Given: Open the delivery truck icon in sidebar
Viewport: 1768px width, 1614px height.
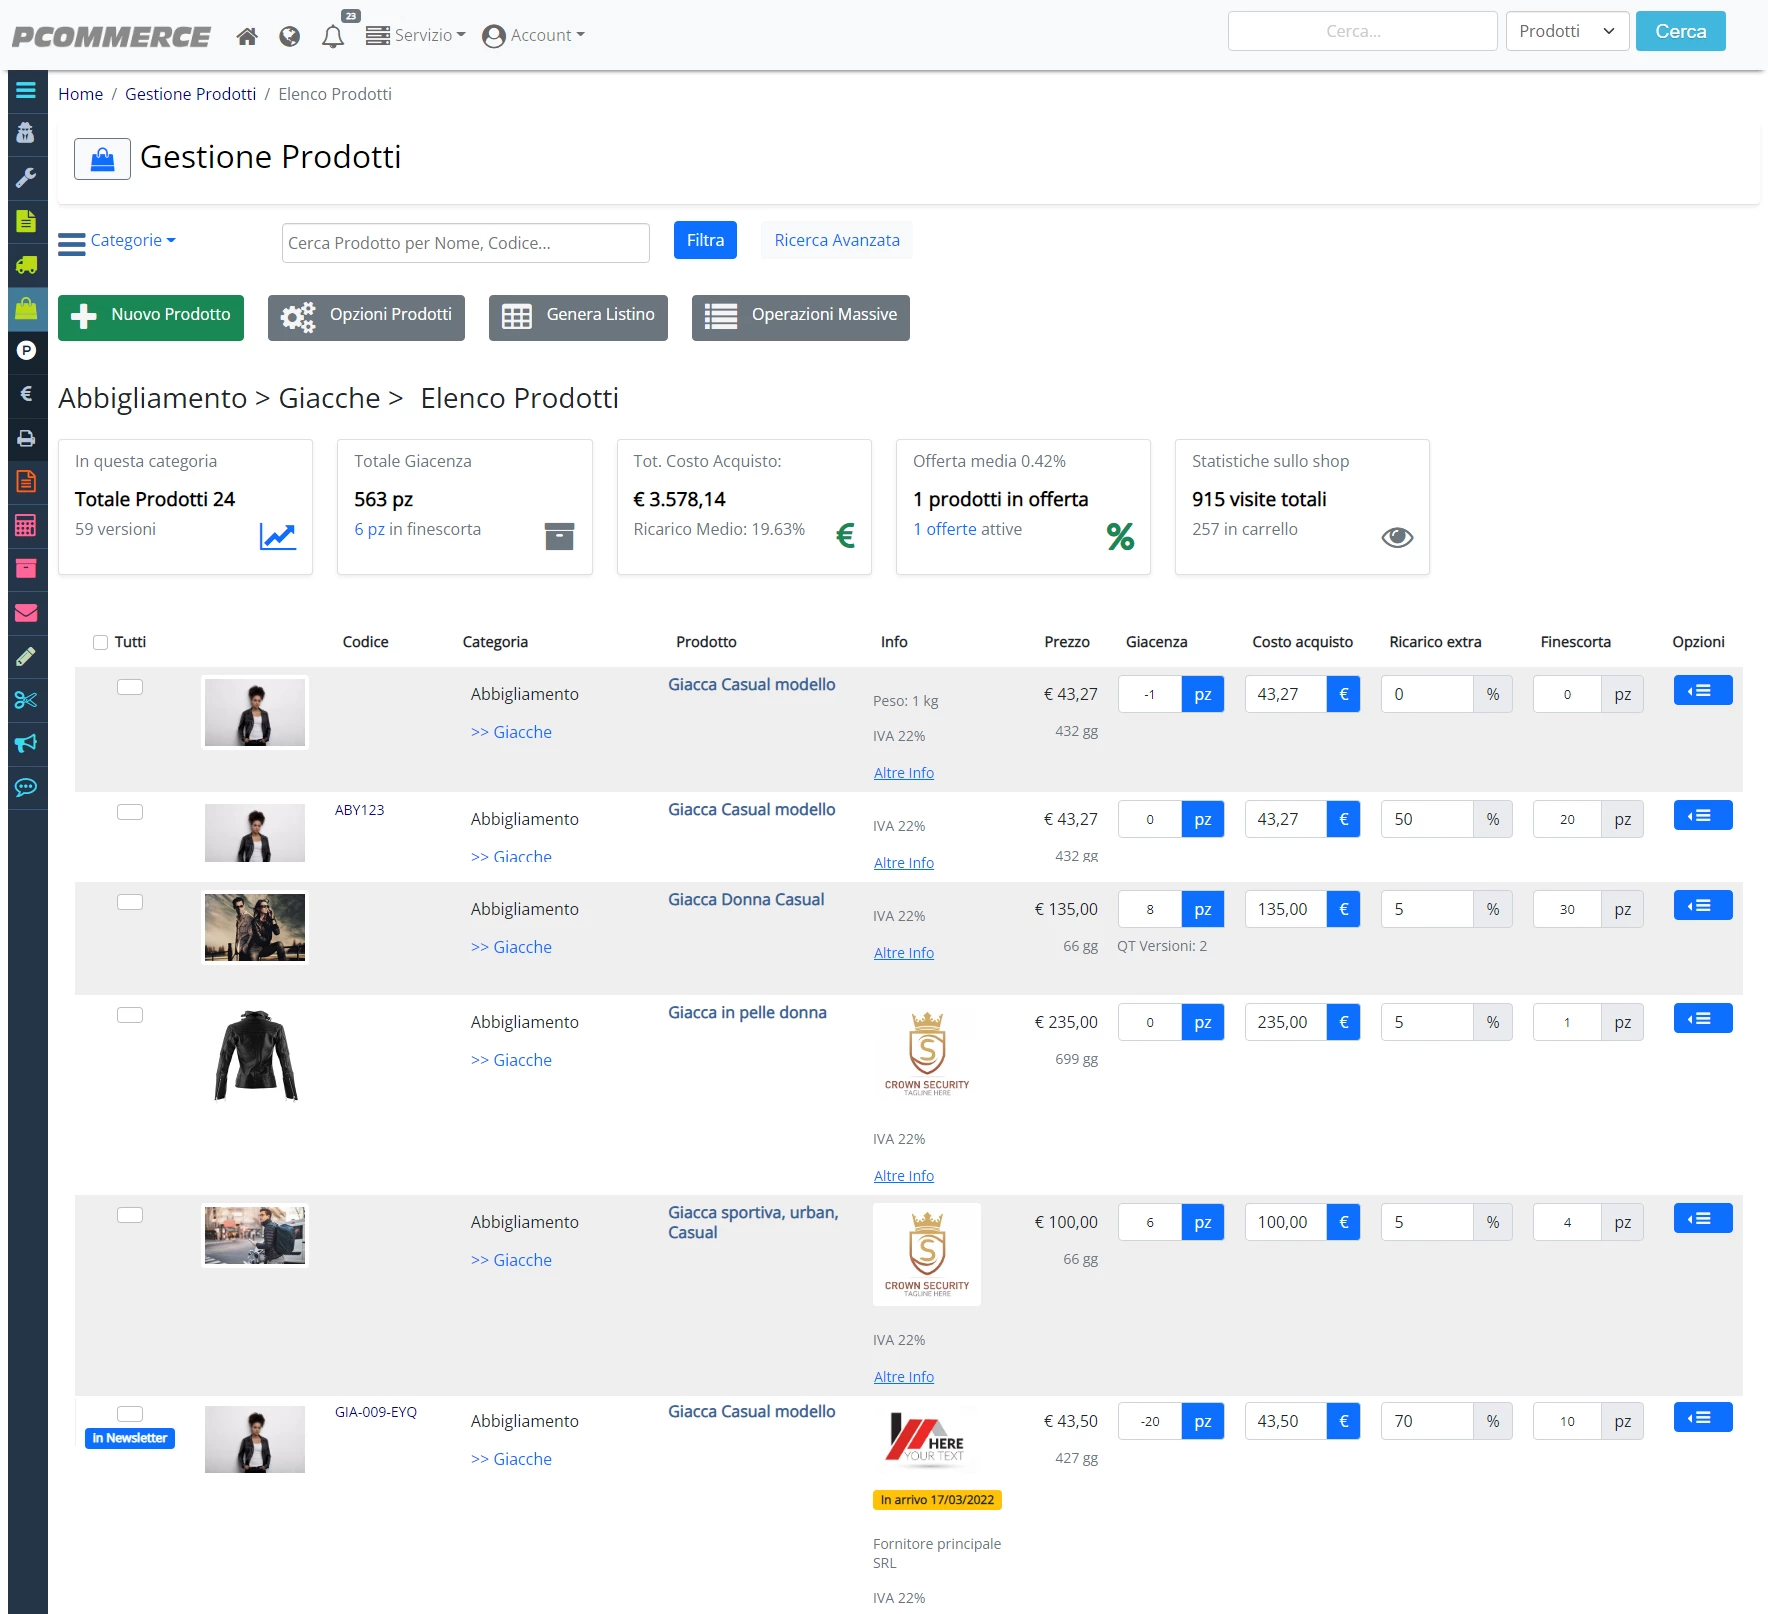Looking at the screenshot, I should pyautogui.click(x=26, y=265).
